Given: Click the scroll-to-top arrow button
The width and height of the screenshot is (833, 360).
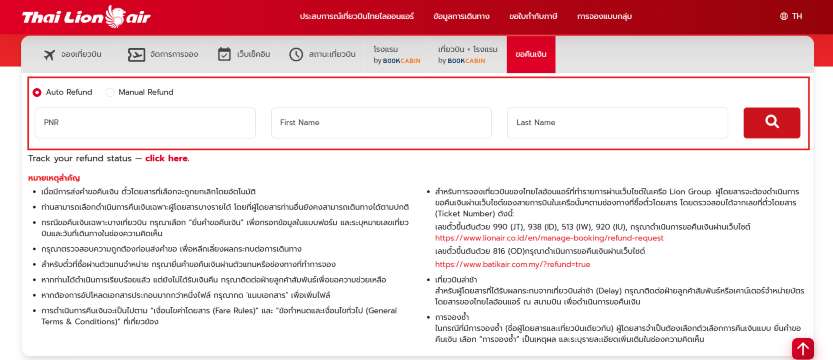Looking at the screenshot, I should [x=803, y=349].
